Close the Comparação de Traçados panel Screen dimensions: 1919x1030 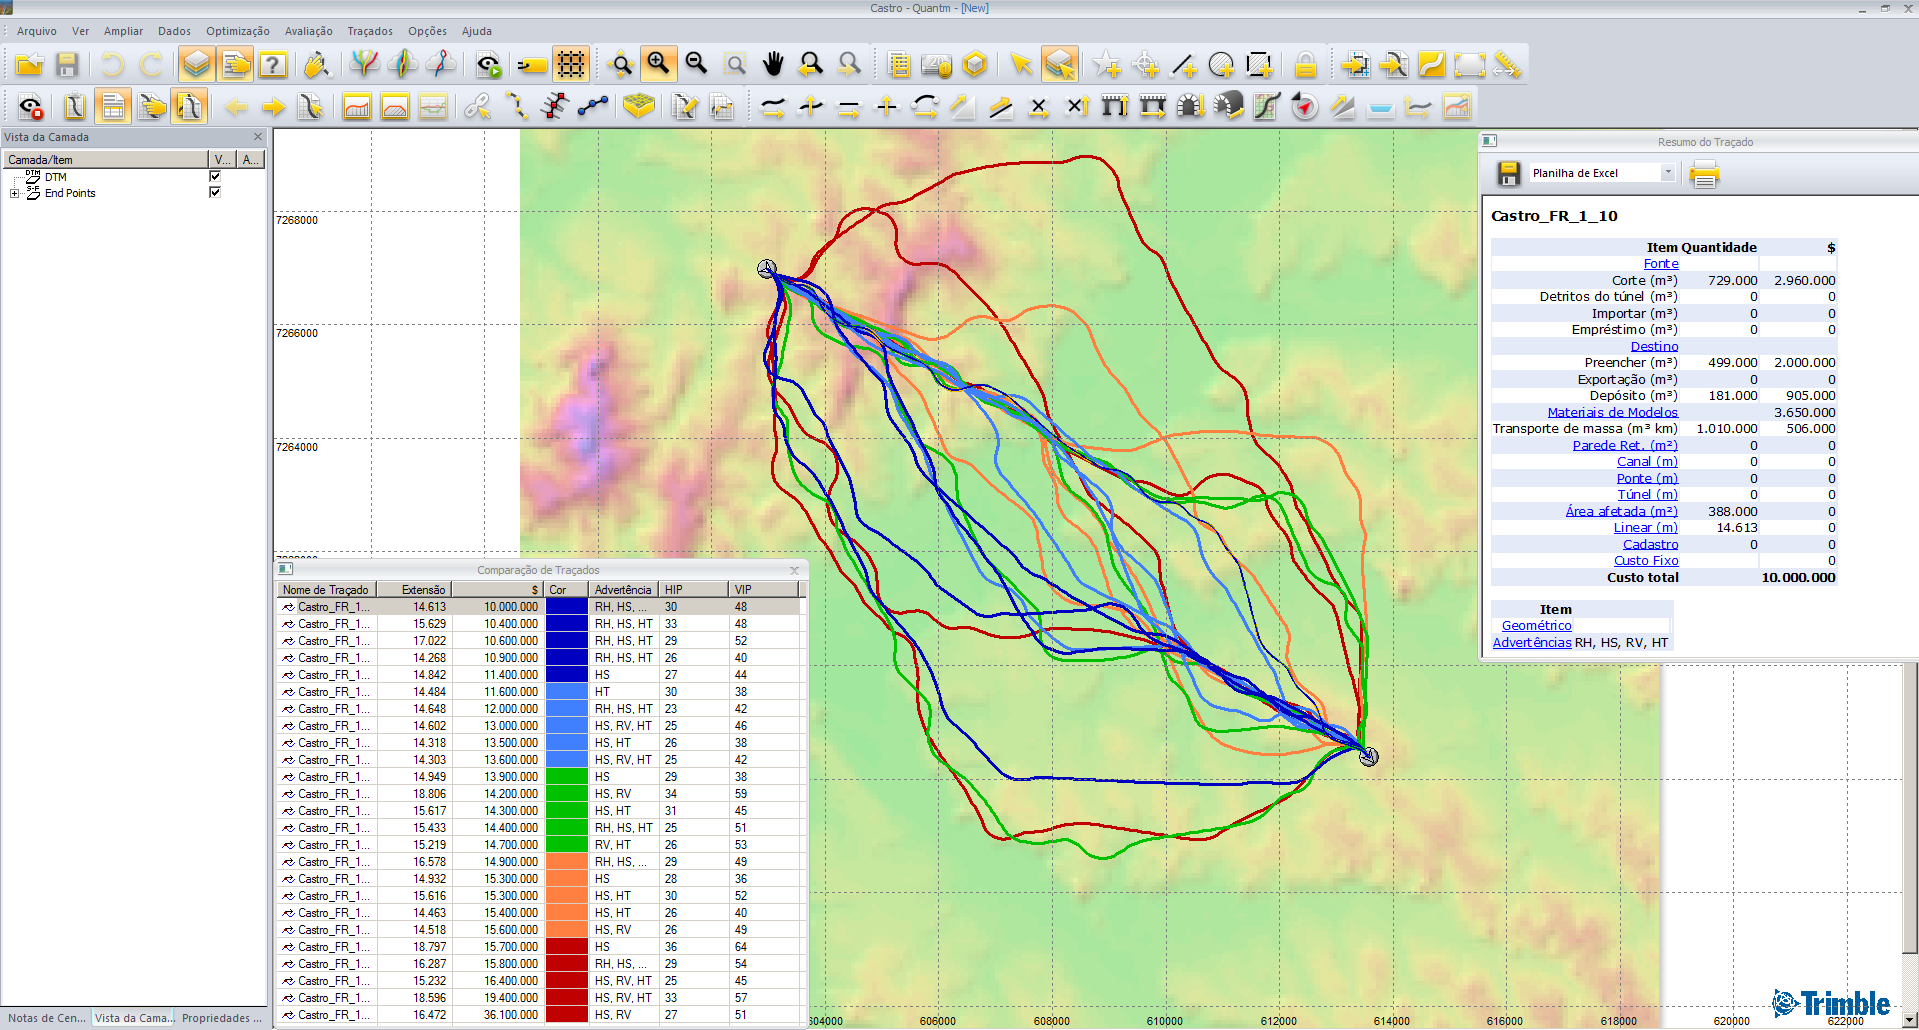(795, 570)
